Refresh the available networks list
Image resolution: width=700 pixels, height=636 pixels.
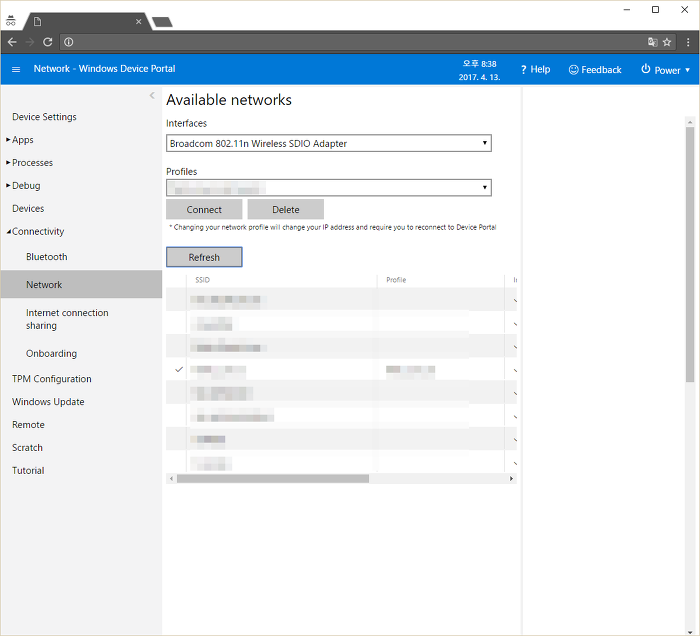tap(204, 257)
